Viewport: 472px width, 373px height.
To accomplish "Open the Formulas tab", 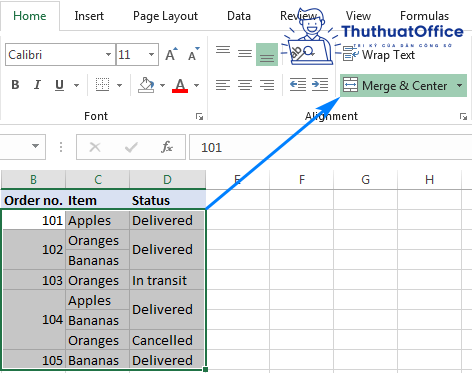I will coord(424,16).
